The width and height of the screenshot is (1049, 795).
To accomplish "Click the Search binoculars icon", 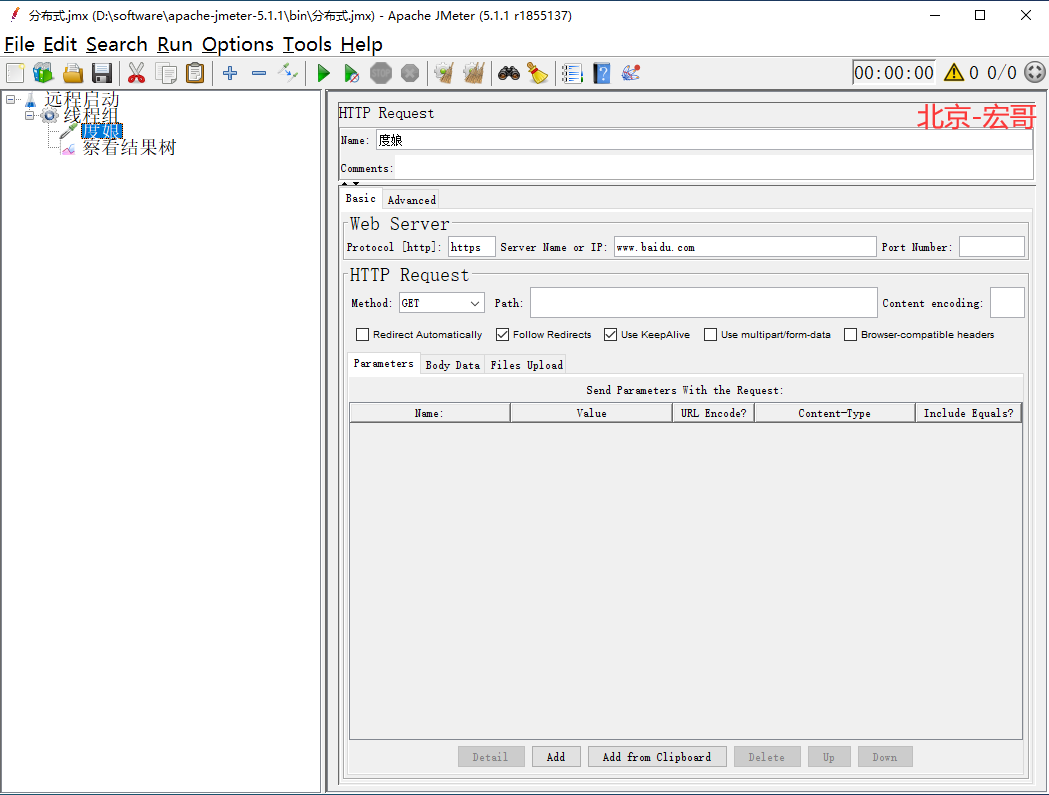I will pos(508,73).
